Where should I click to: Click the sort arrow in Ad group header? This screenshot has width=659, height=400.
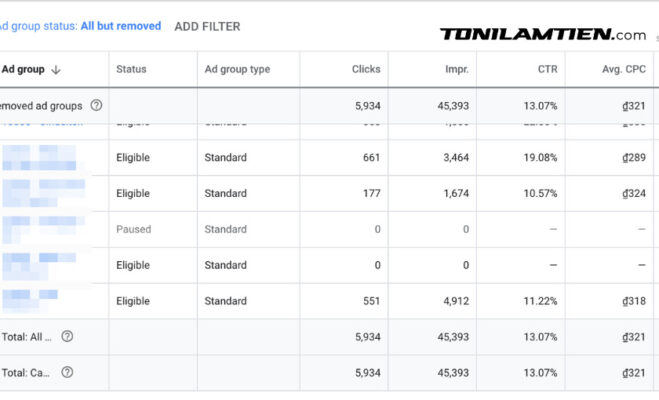click(x=55, y=70)
